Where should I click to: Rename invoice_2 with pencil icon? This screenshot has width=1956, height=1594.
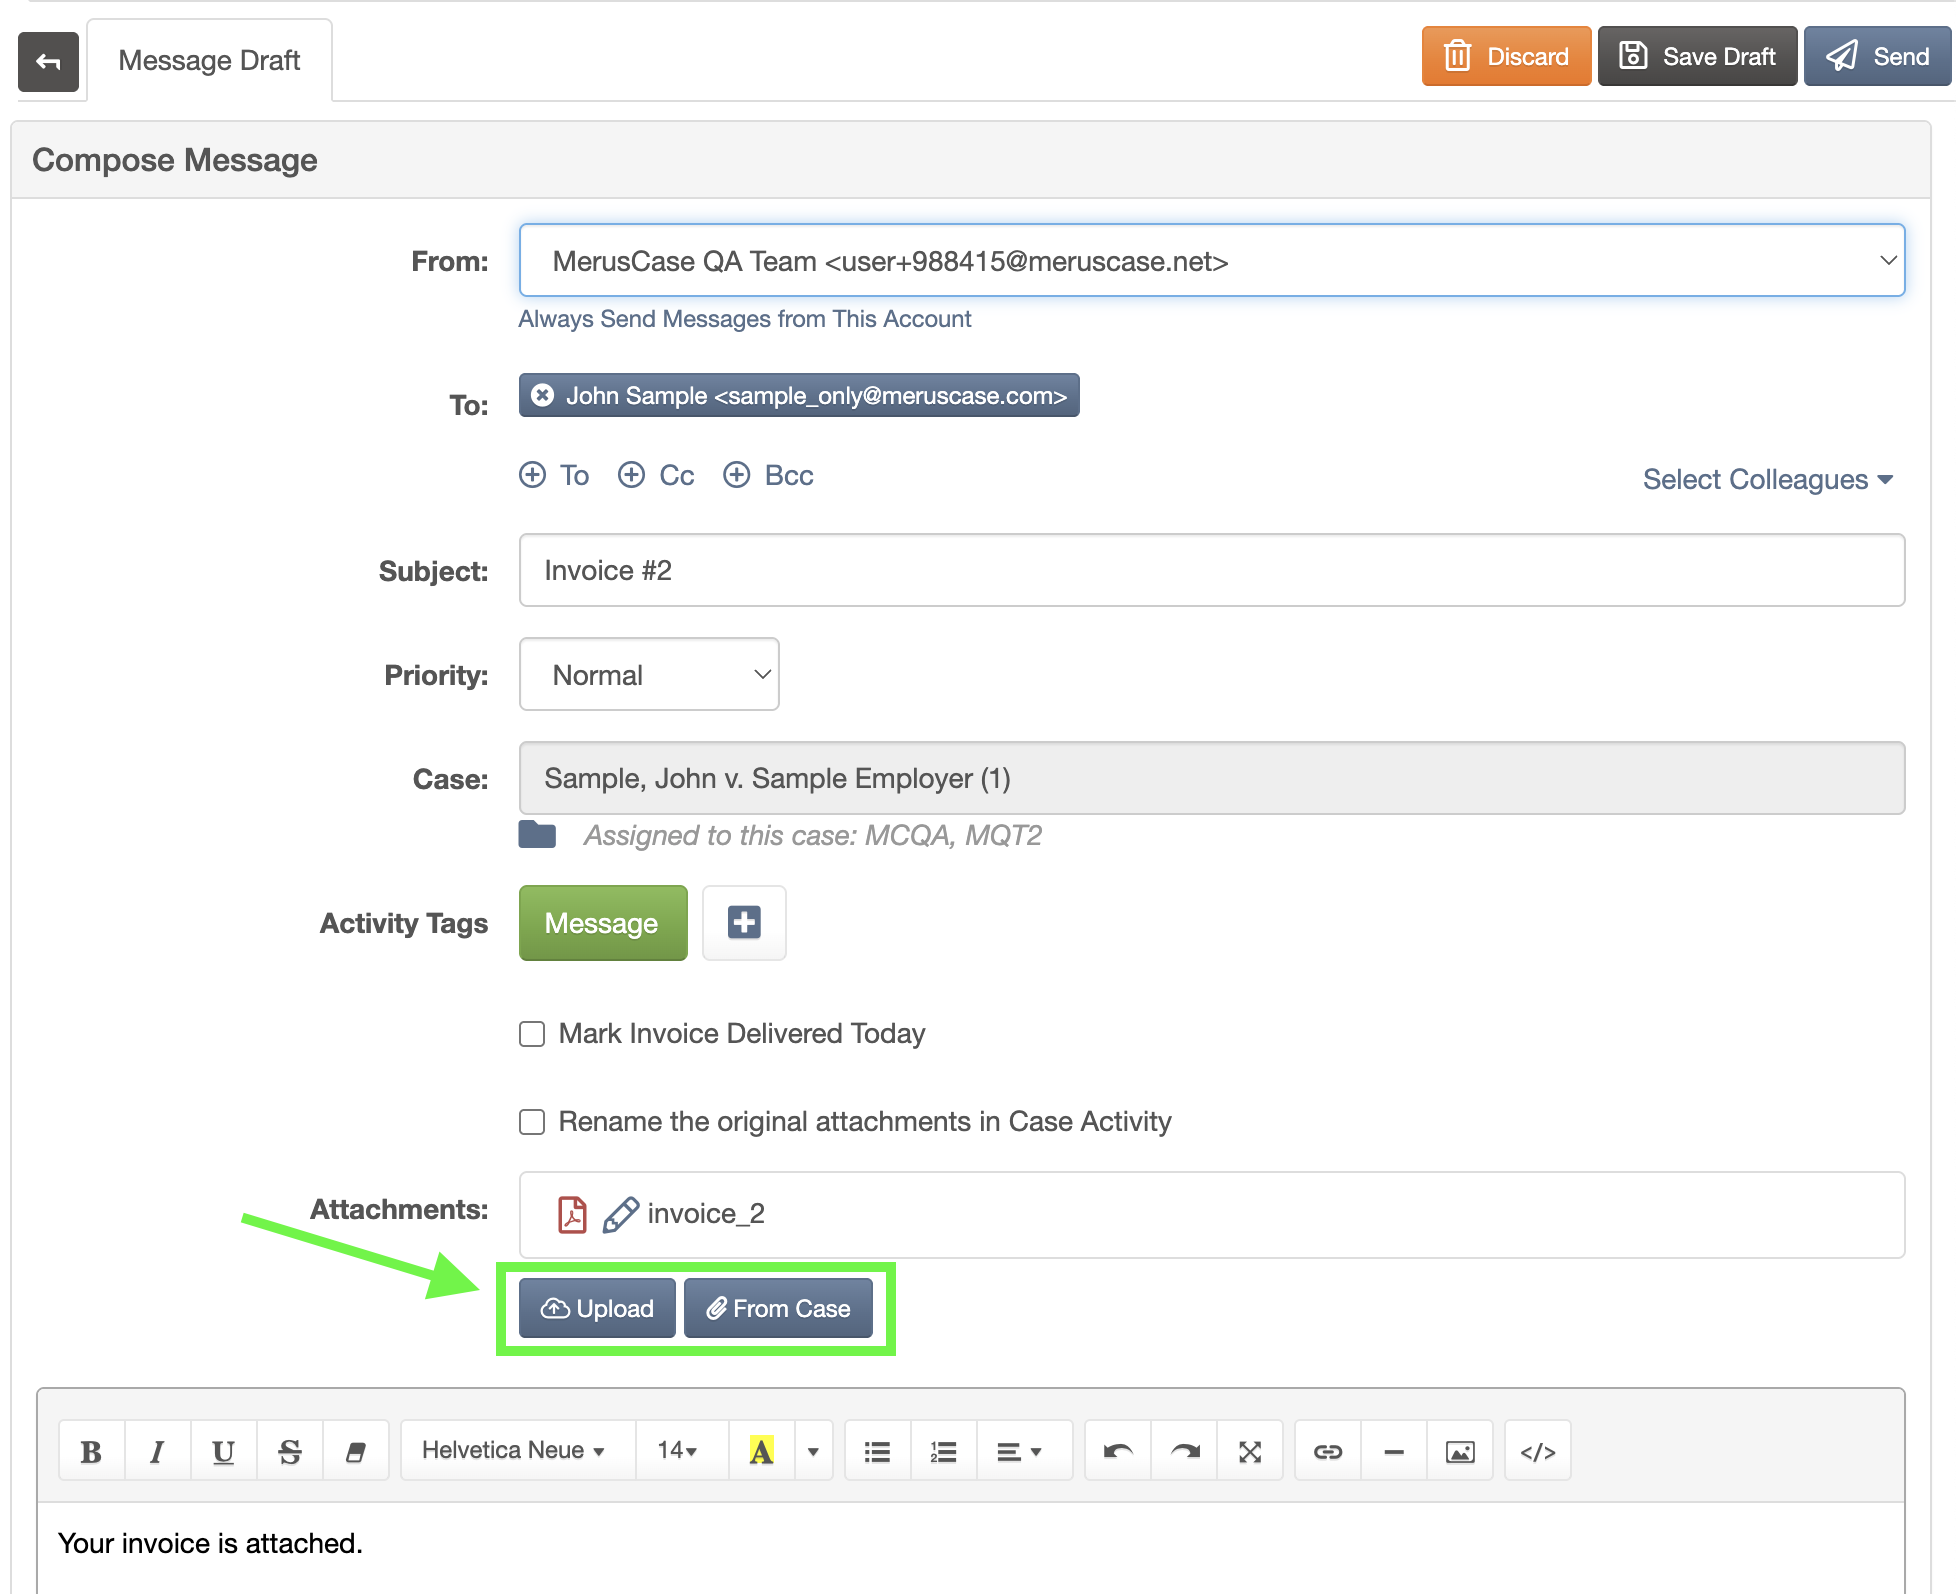pos(620,1215)
